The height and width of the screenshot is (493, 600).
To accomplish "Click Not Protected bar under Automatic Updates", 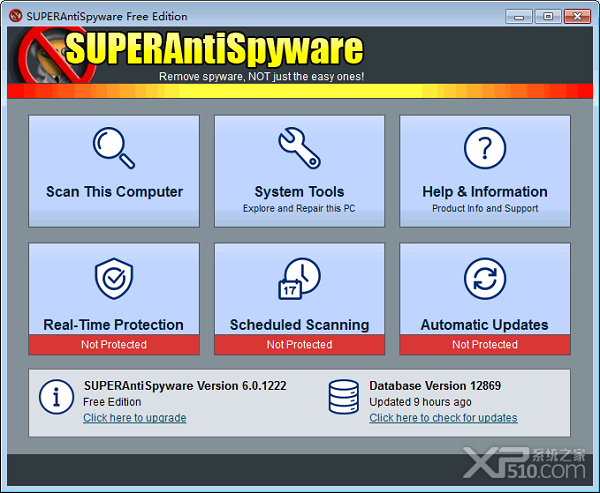I will [x=485, y=344].
